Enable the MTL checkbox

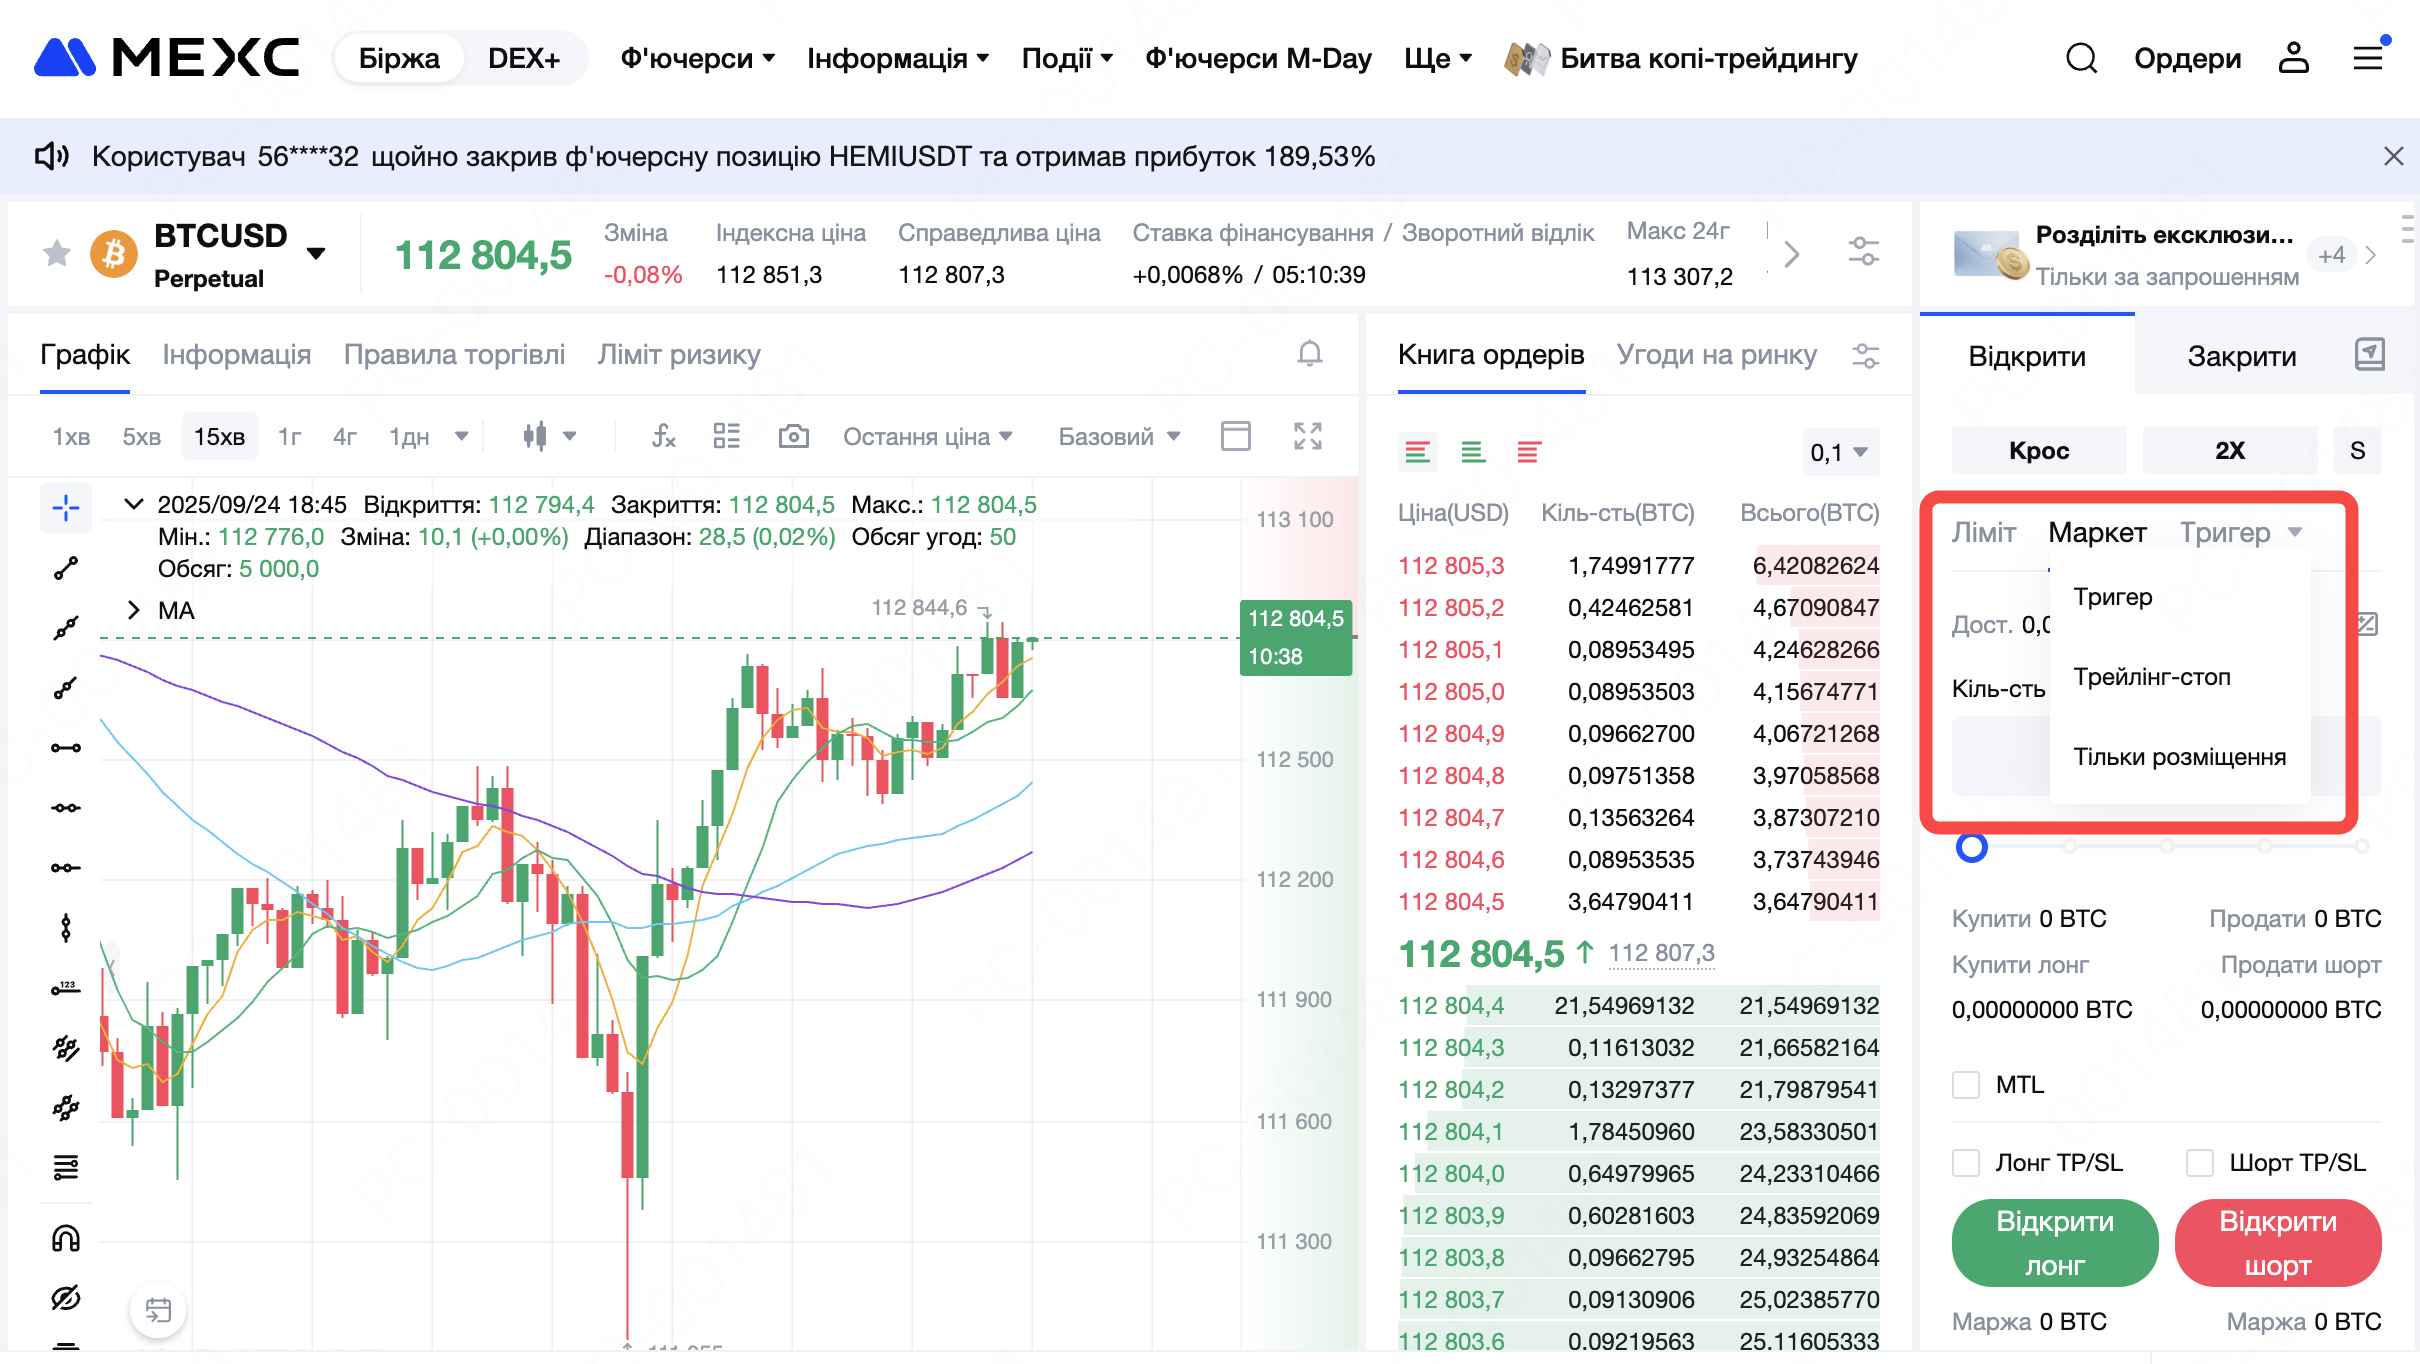coord(1966,1085)
